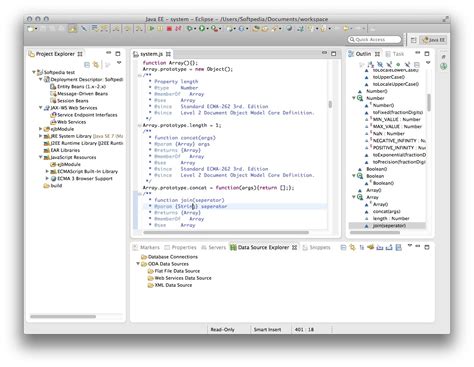Image resolution: width=474 pixels, height=367 pixels.
Task: Switch to the Markers tab
Action: coord(146,247)
